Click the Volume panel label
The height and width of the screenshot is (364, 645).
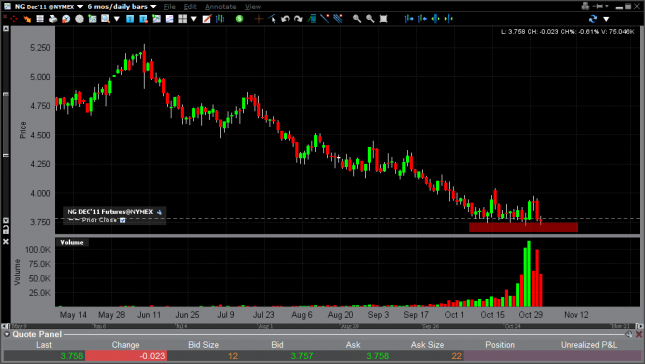click(72, 242)
